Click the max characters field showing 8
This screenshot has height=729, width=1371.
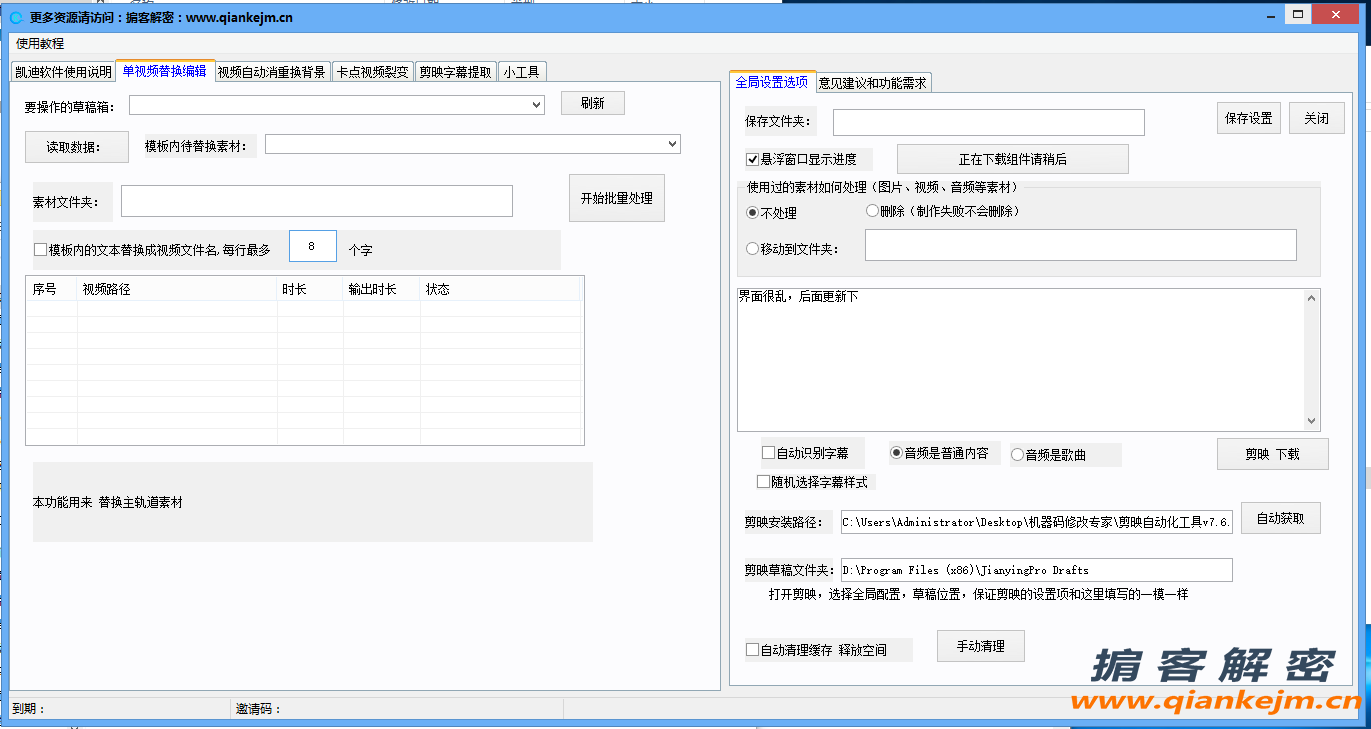tap(313, 246)
